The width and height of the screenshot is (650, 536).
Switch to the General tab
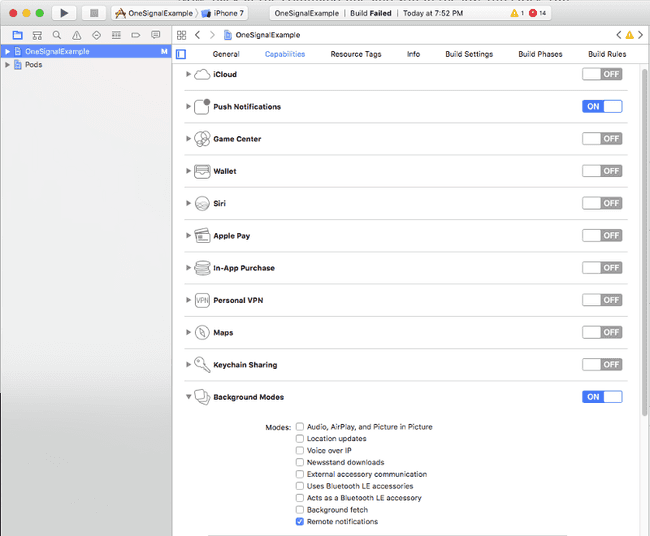226,54
